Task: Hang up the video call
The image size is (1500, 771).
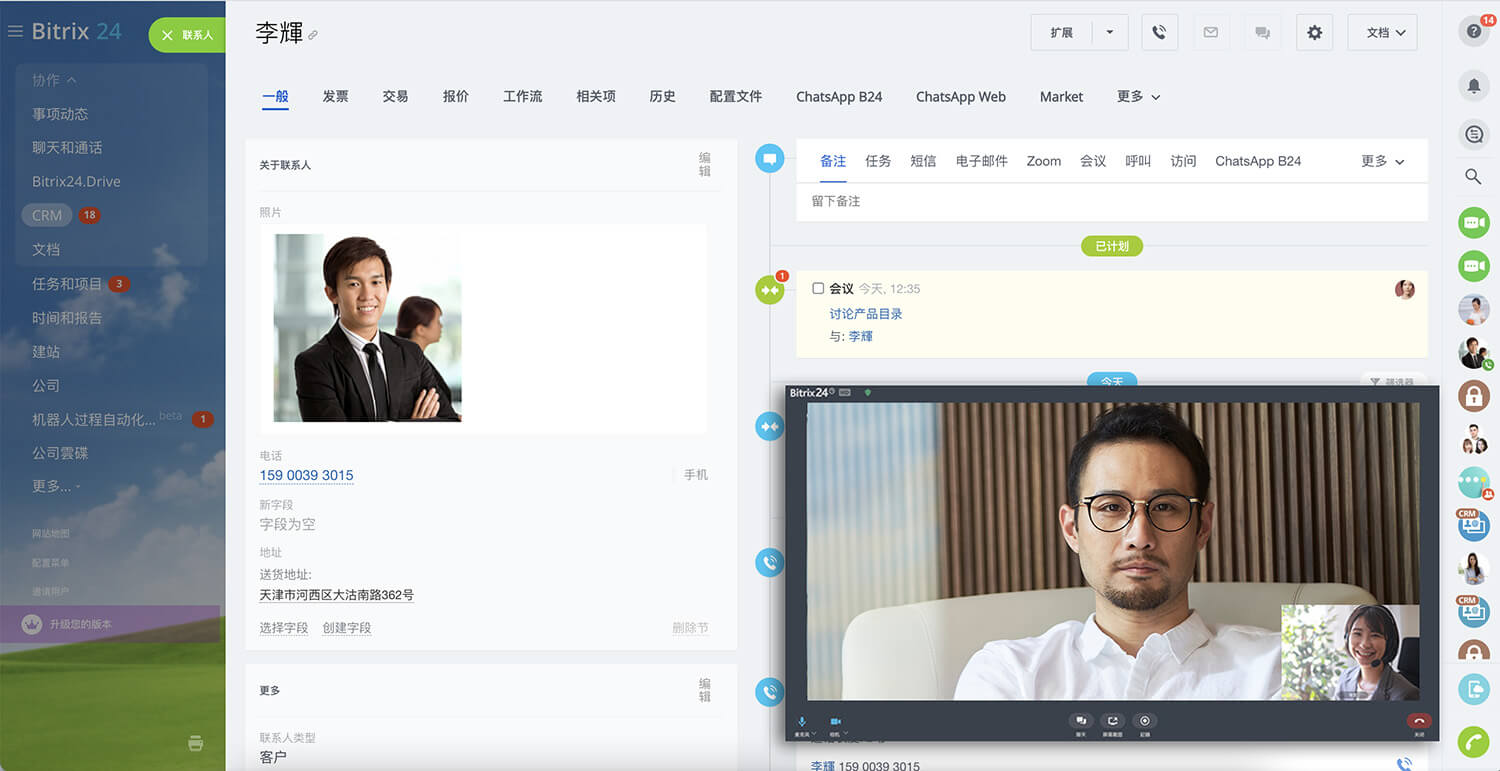Action: tap(1419, 721)
